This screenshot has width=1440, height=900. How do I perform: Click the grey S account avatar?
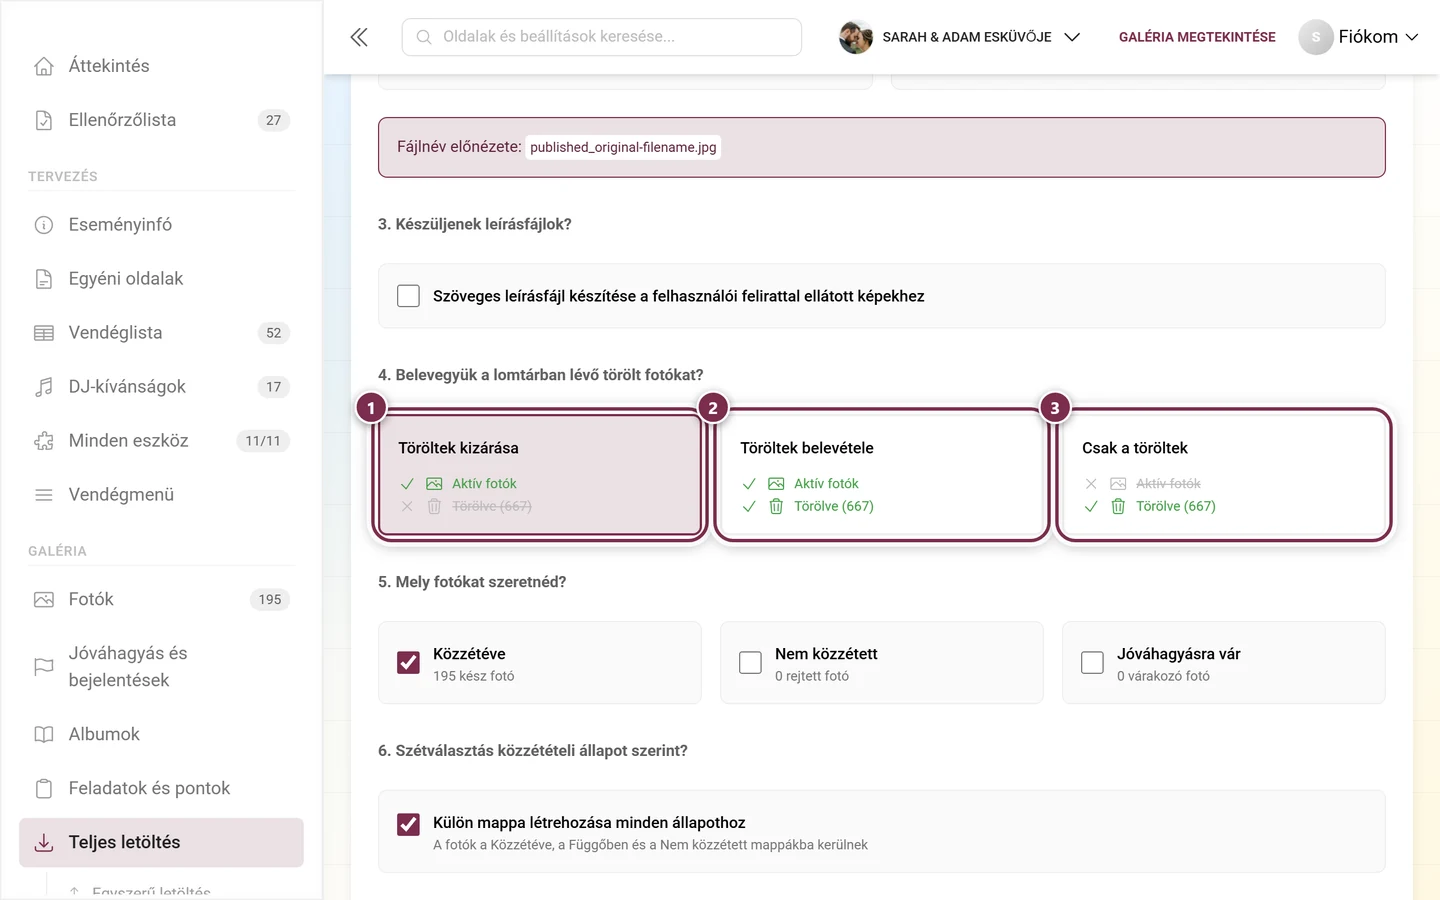[x=1316, y=37]
